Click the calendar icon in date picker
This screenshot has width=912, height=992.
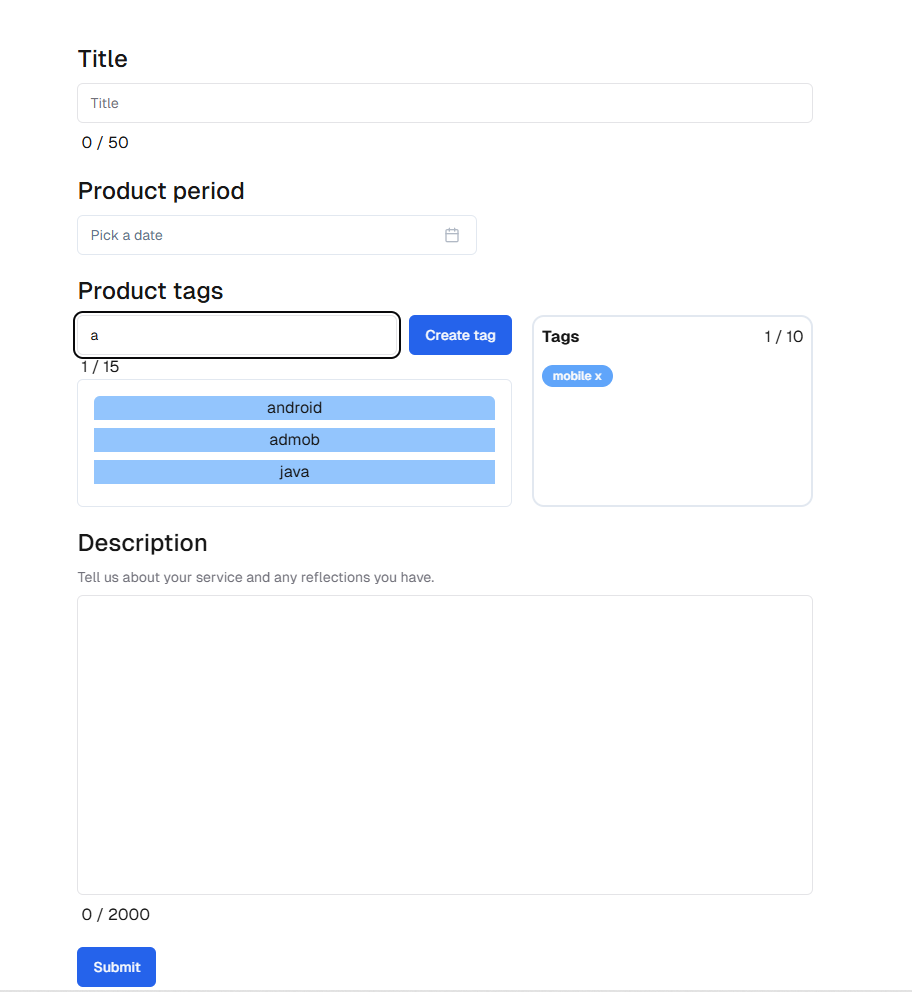(452, 235)
